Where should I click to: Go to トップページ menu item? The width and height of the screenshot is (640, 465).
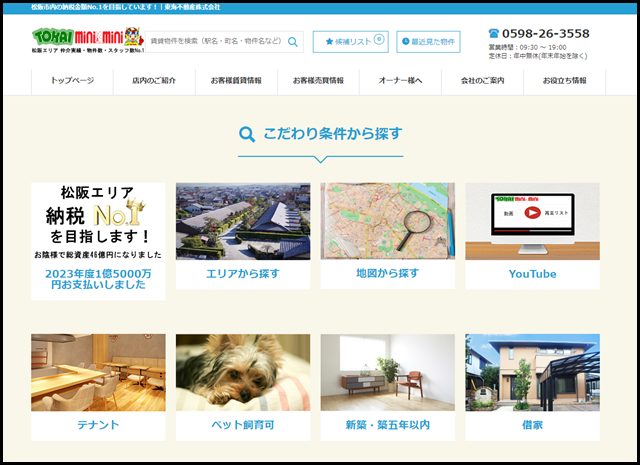coord(72,81)
